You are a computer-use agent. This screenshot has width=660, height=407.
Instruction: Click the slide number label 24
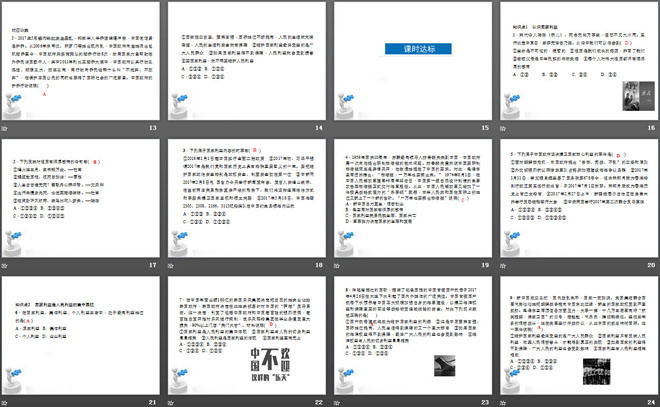point(651,402)
